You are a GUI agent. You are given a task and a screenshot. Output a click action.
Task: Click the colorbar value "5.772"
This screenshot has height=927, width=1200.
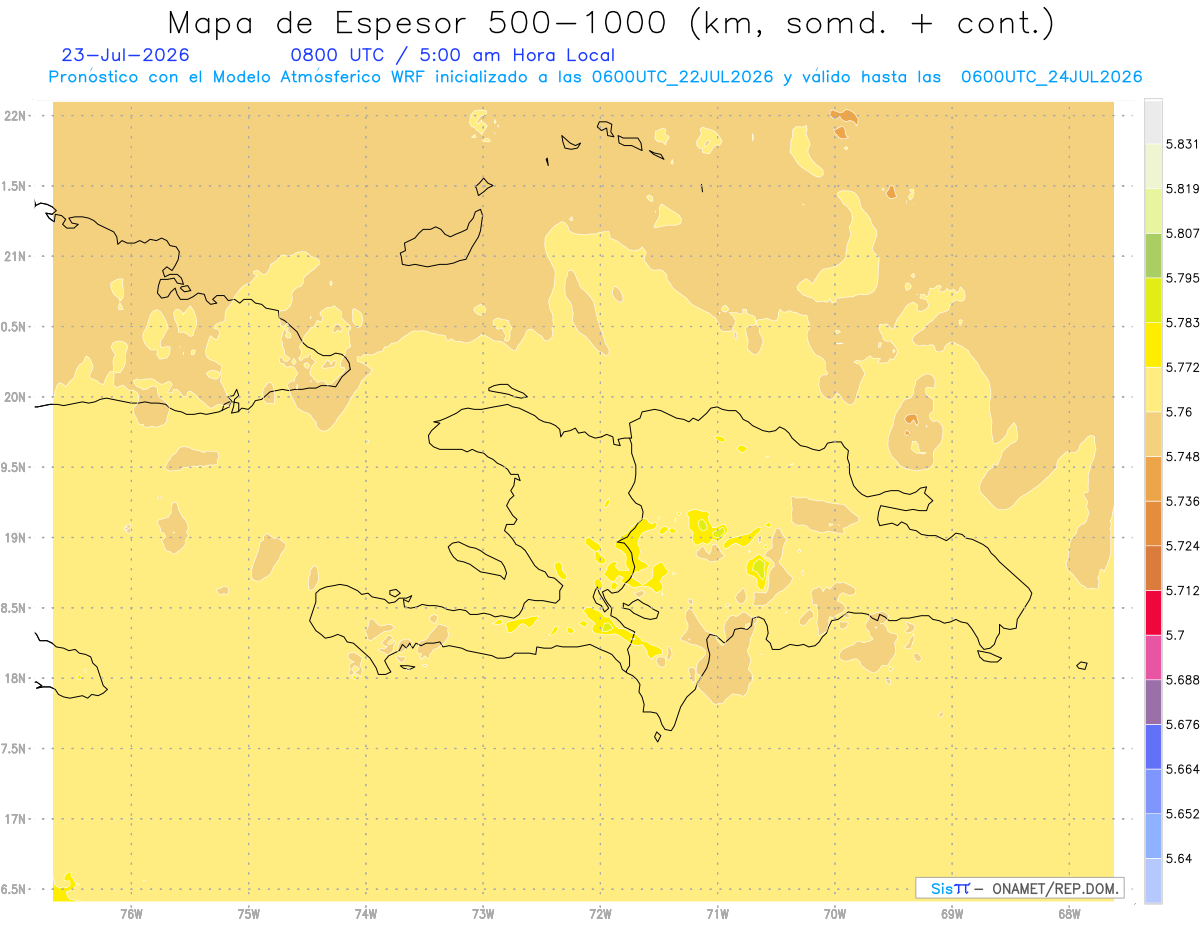1183,367
